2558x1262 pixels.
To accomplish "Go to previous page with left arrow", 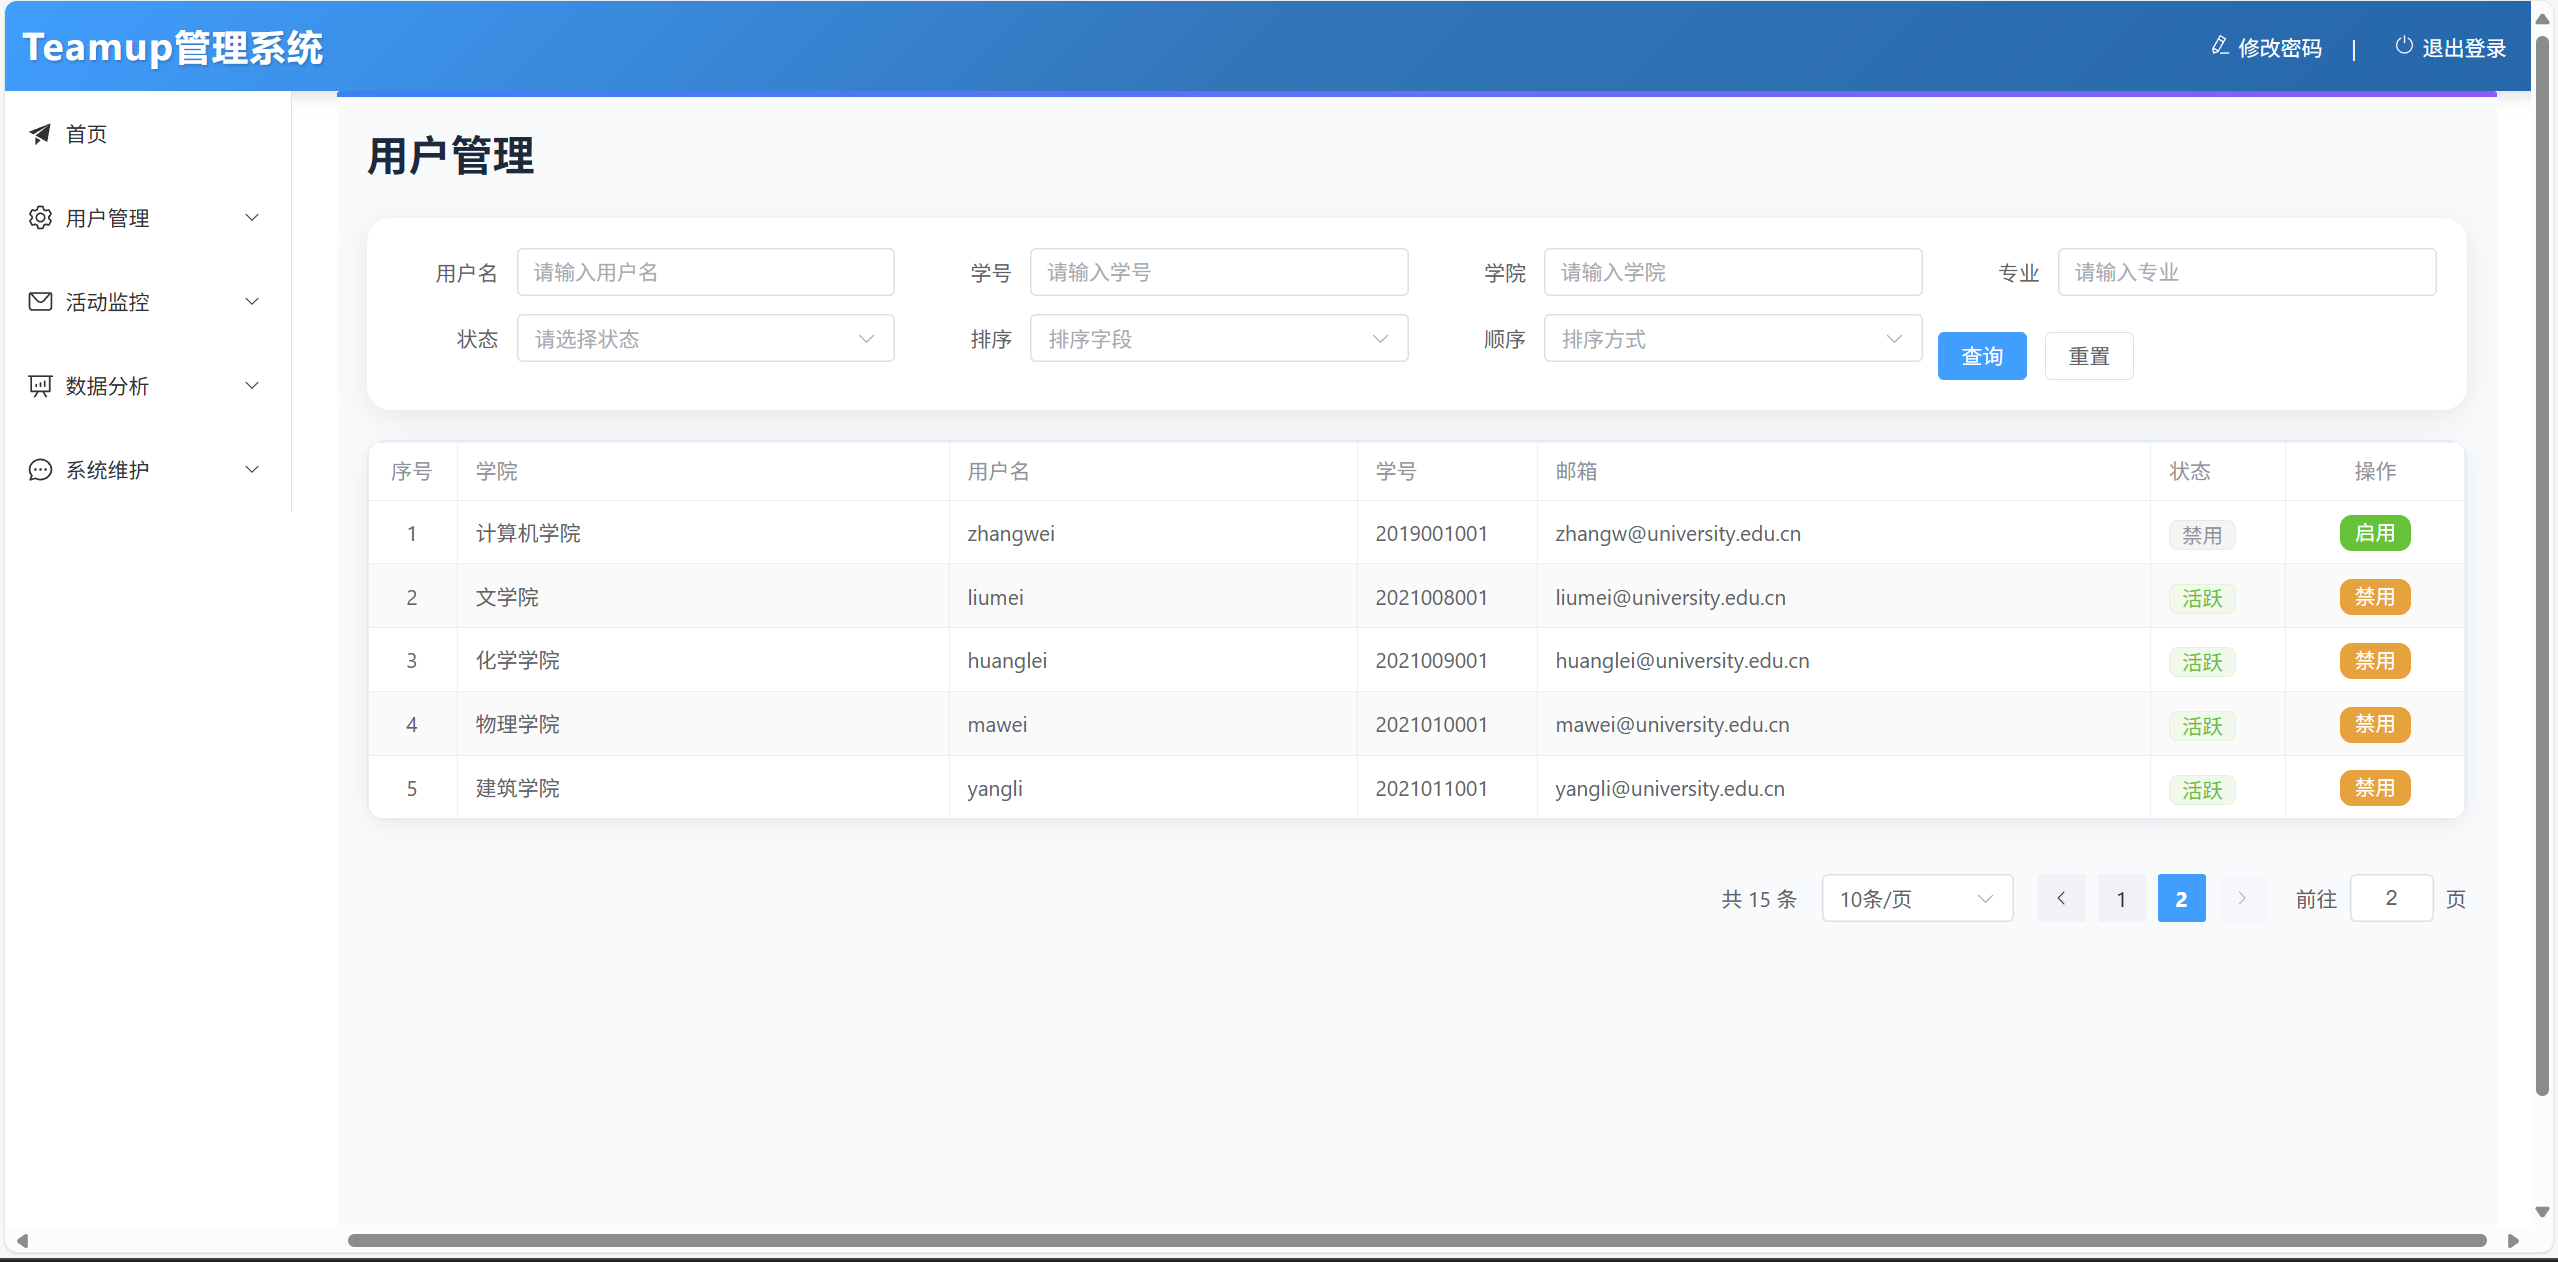I will pyautogui.click(x=2061, y=898).
